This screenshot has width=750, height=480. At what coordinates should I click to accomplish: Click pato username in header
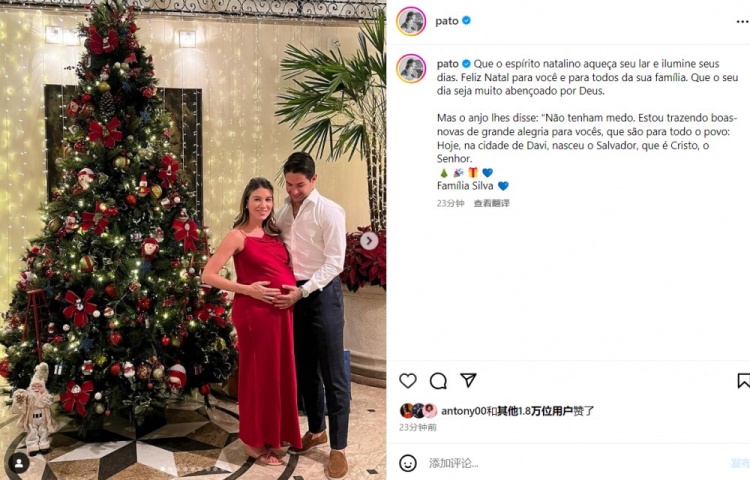coord(447,21)
